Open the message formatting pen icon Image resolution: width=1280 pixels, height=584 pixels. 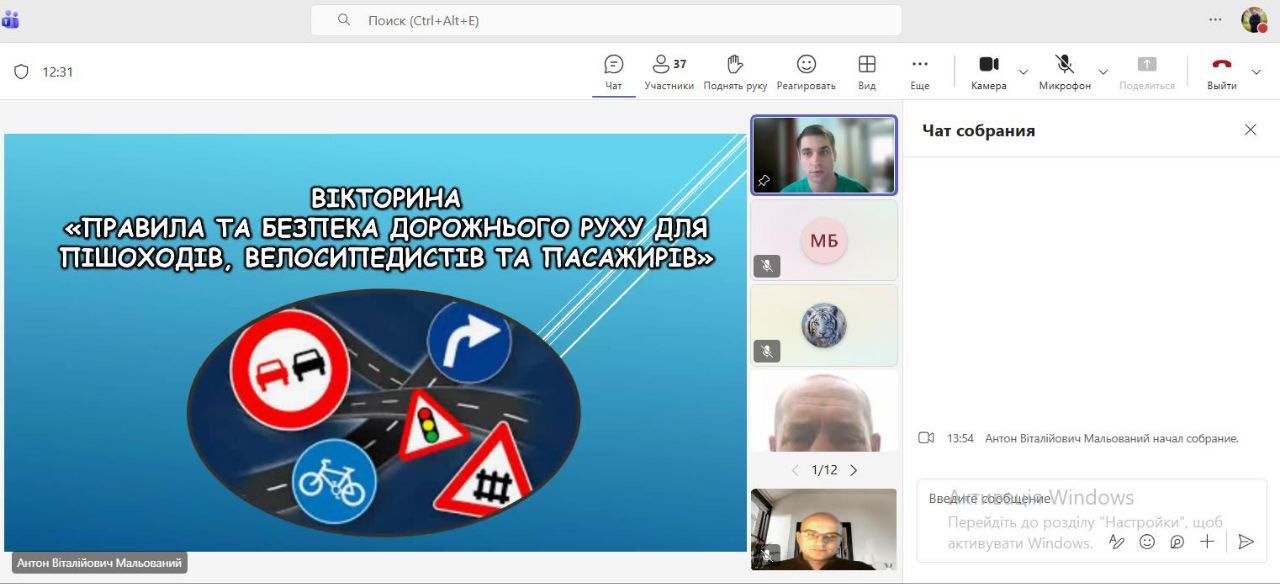(1117, 542)
